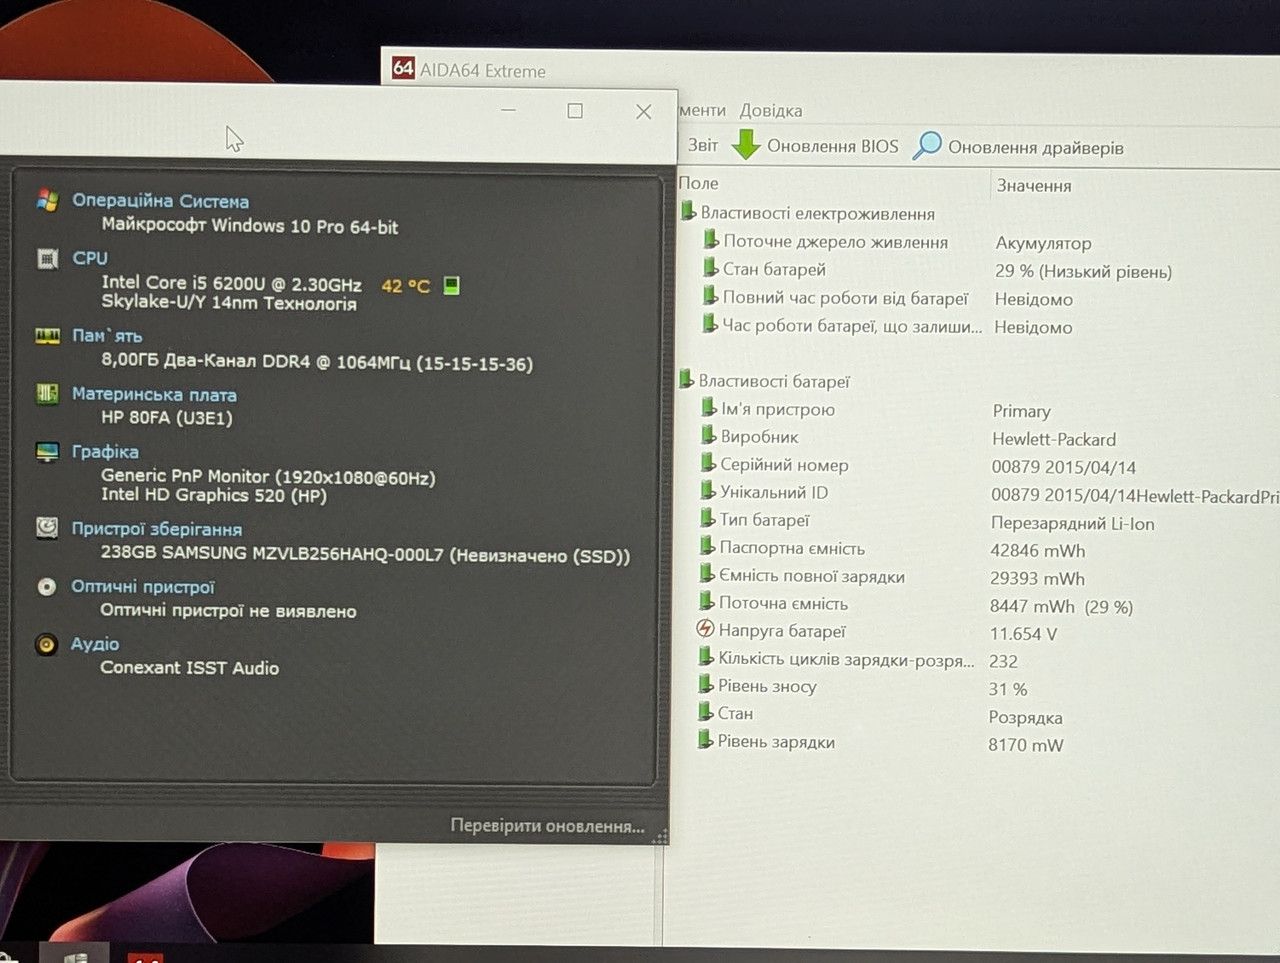The image size is (1280, 963).
Task: Open the Операційна Система section link
Action: coord(160,201)
